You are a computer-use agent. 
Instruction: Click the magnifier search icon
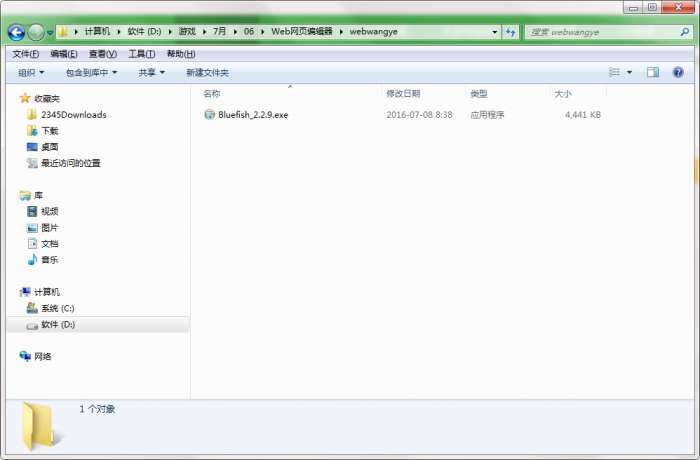tap(684, 32)
